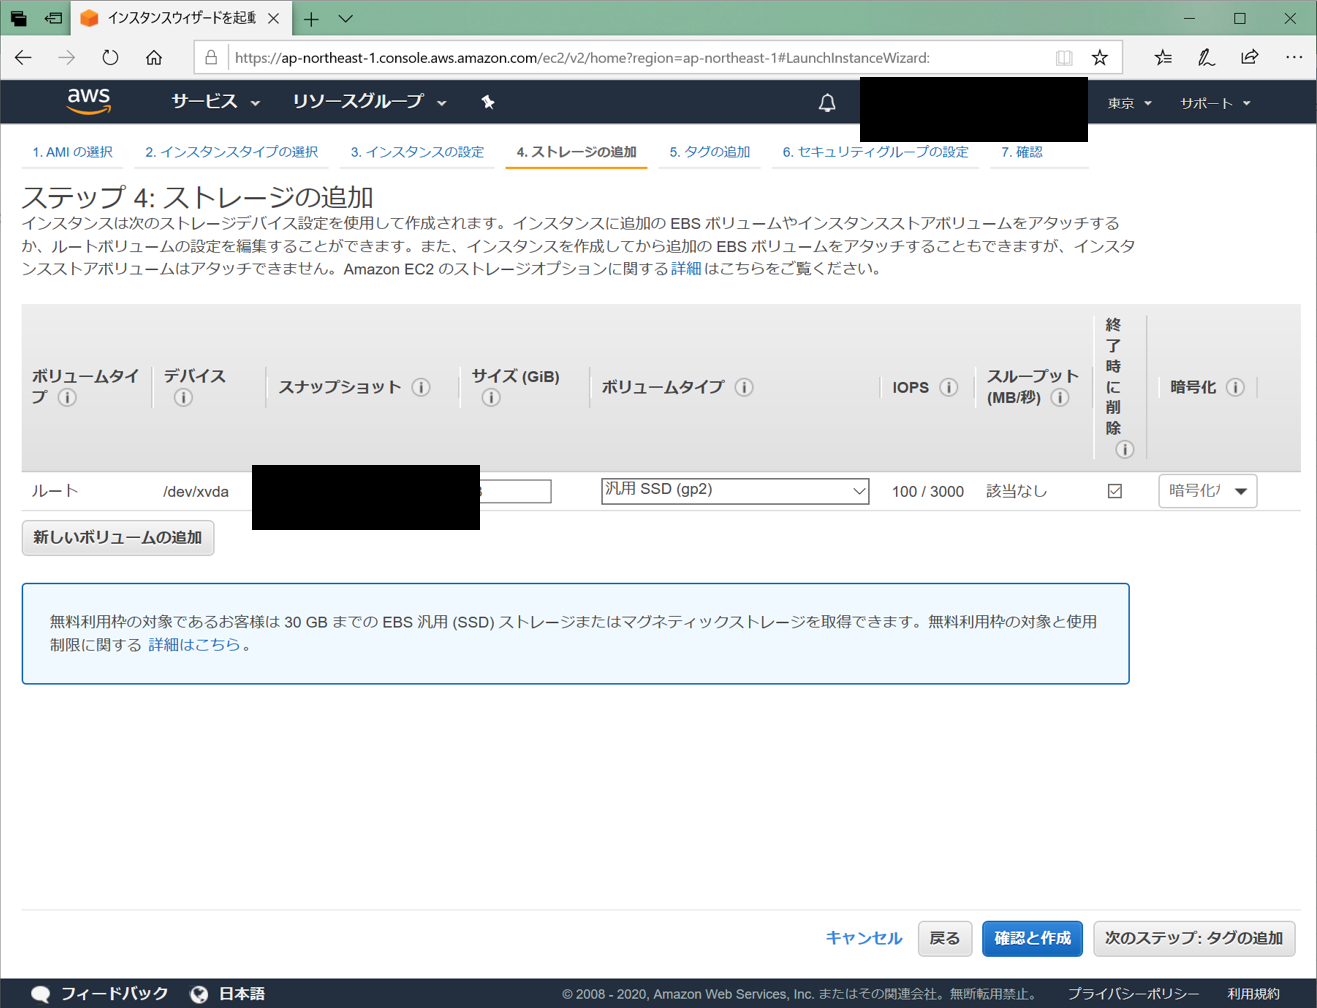Click info icon under デバイス header

(183, 398)
